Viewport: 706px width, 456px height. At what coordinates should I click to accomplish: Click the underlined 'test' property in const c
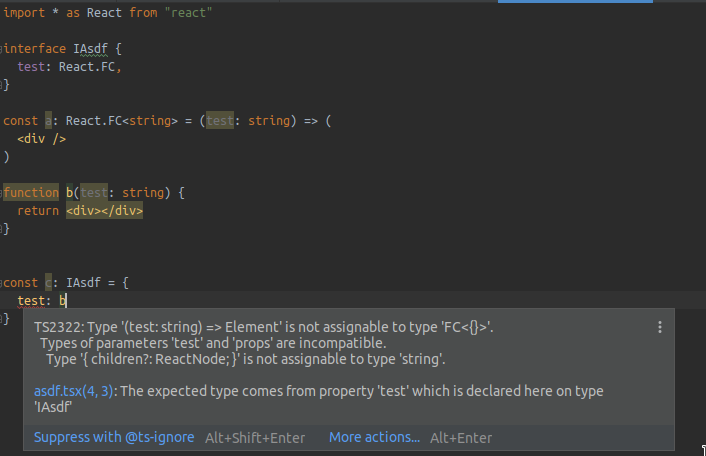pos(31,301)
